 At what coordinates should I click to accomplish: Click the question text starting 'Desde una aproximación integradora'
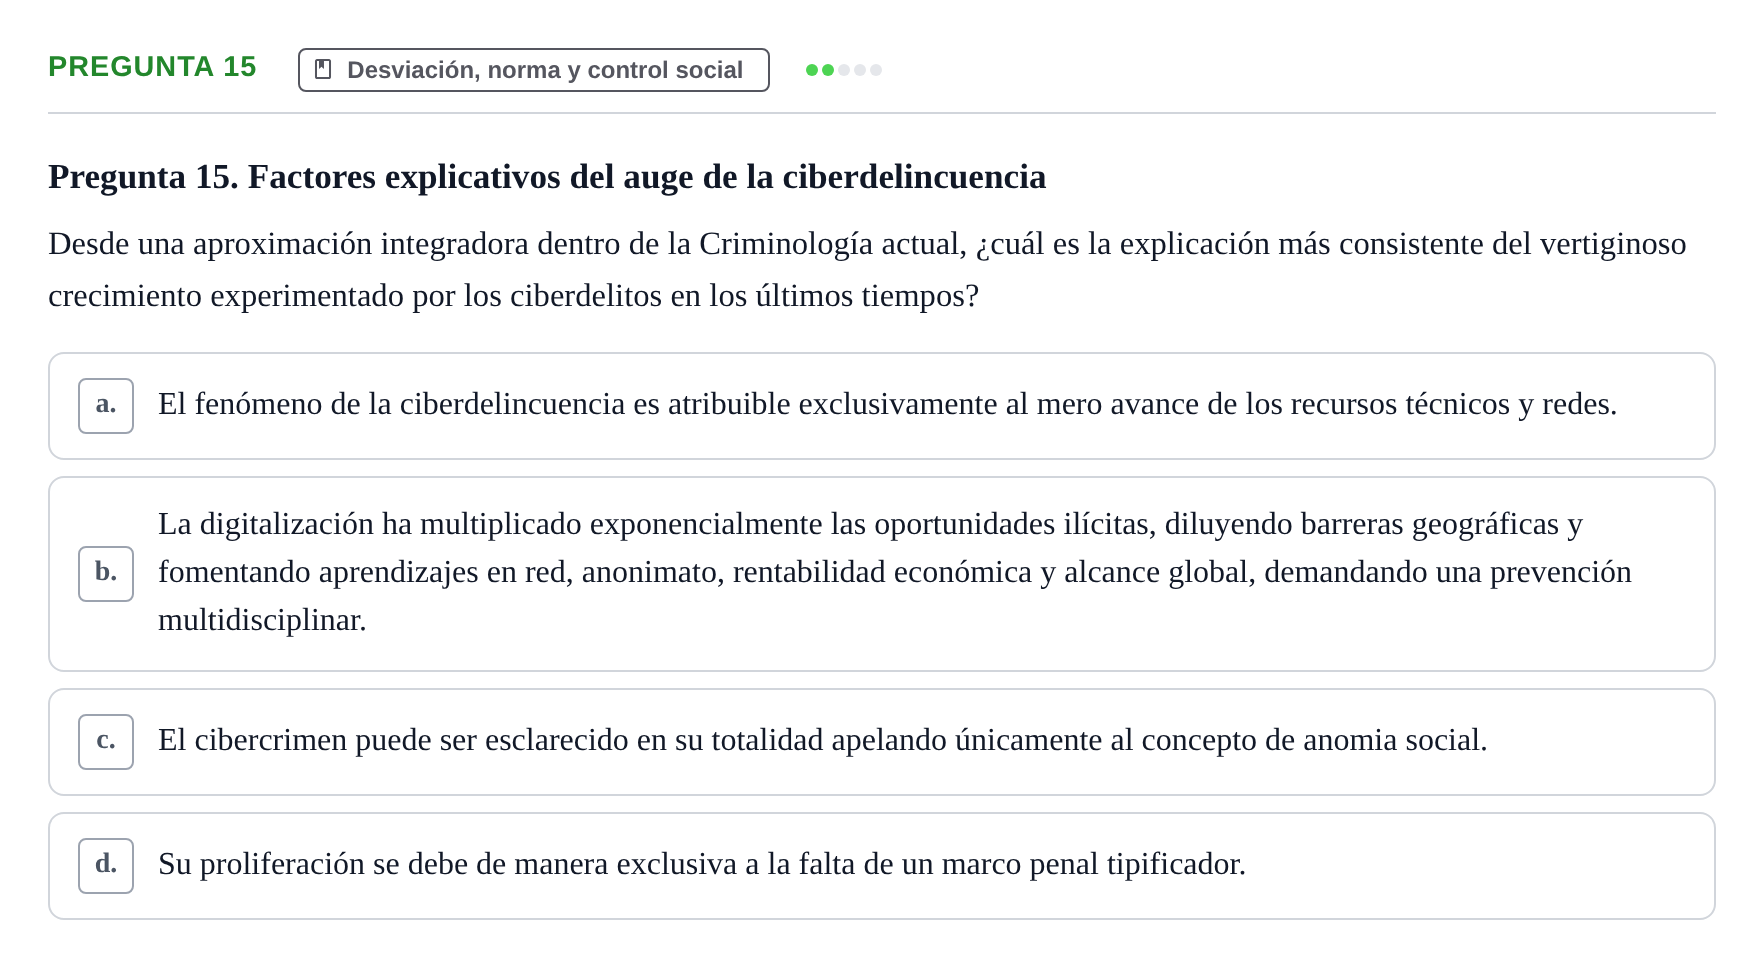(x=868, y=270)
